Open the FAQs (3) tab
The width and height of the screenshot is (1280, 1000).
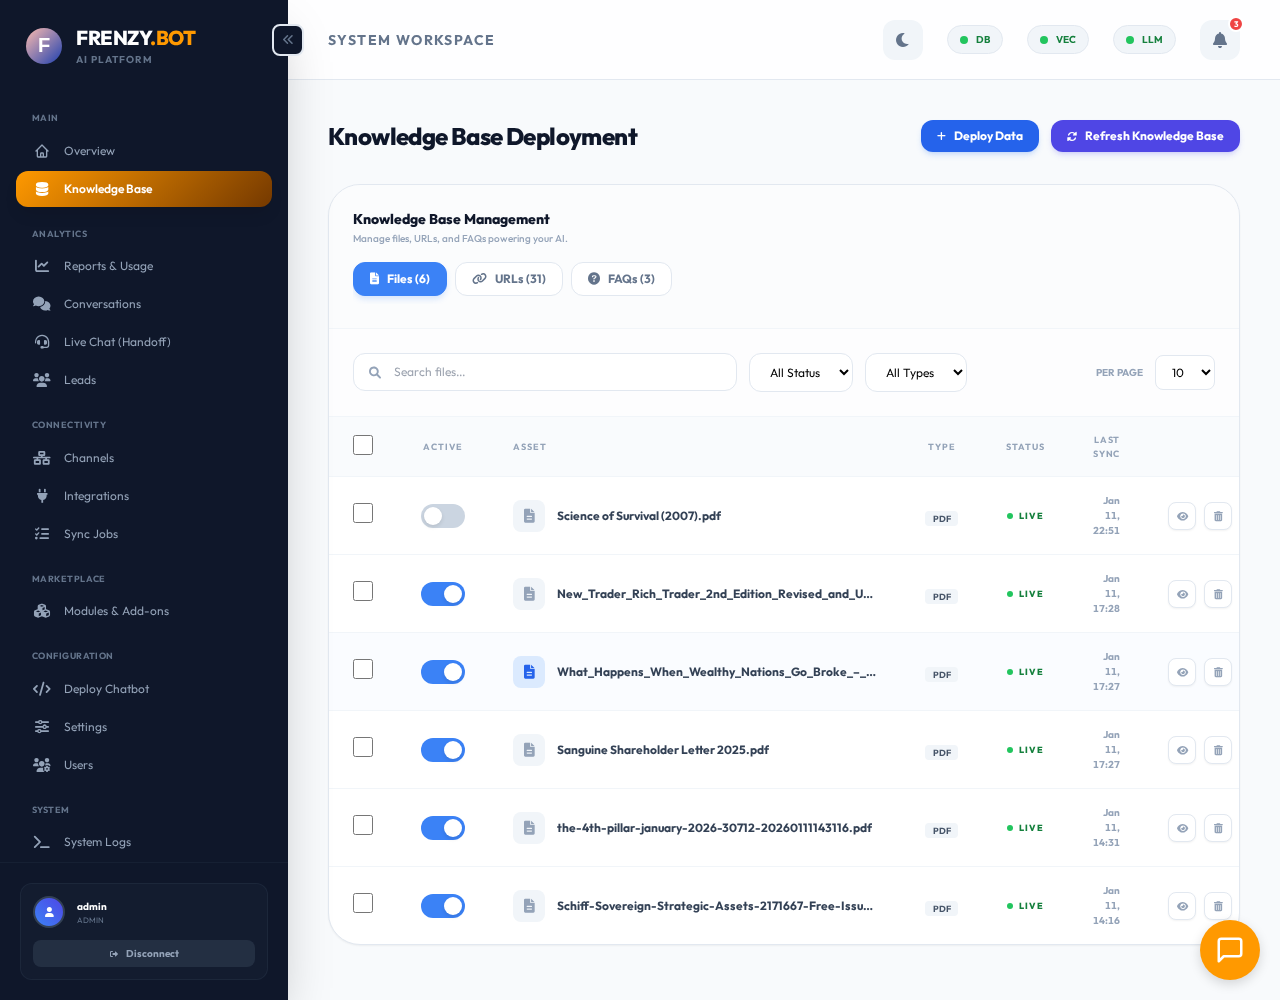pyautogui.click(x=621, y=279)
